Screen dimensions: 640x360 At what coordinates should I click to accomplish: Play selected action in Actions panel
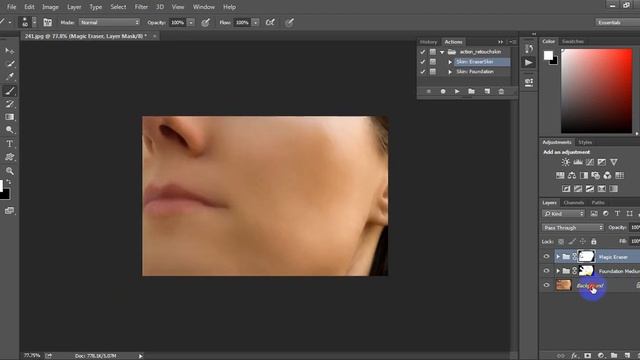(457, 91)
